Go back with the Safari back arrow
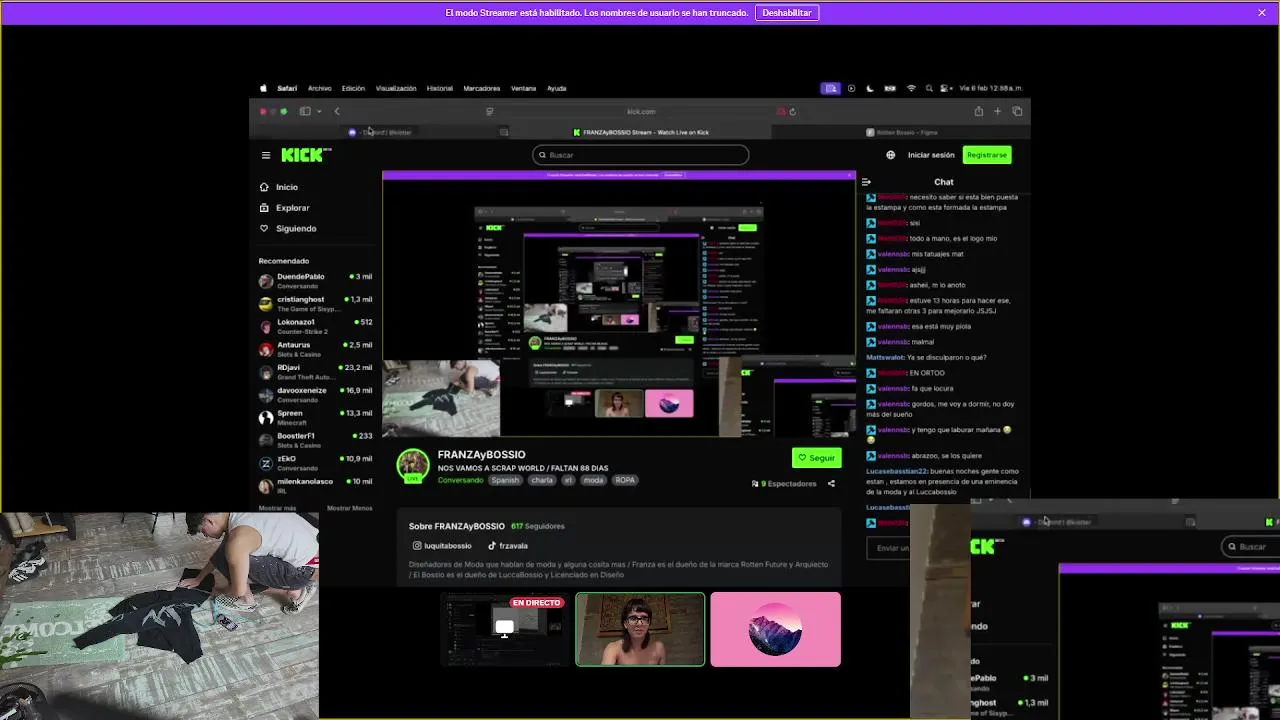1280x720 pixels. pyautogui.click(x=337, y=111)
